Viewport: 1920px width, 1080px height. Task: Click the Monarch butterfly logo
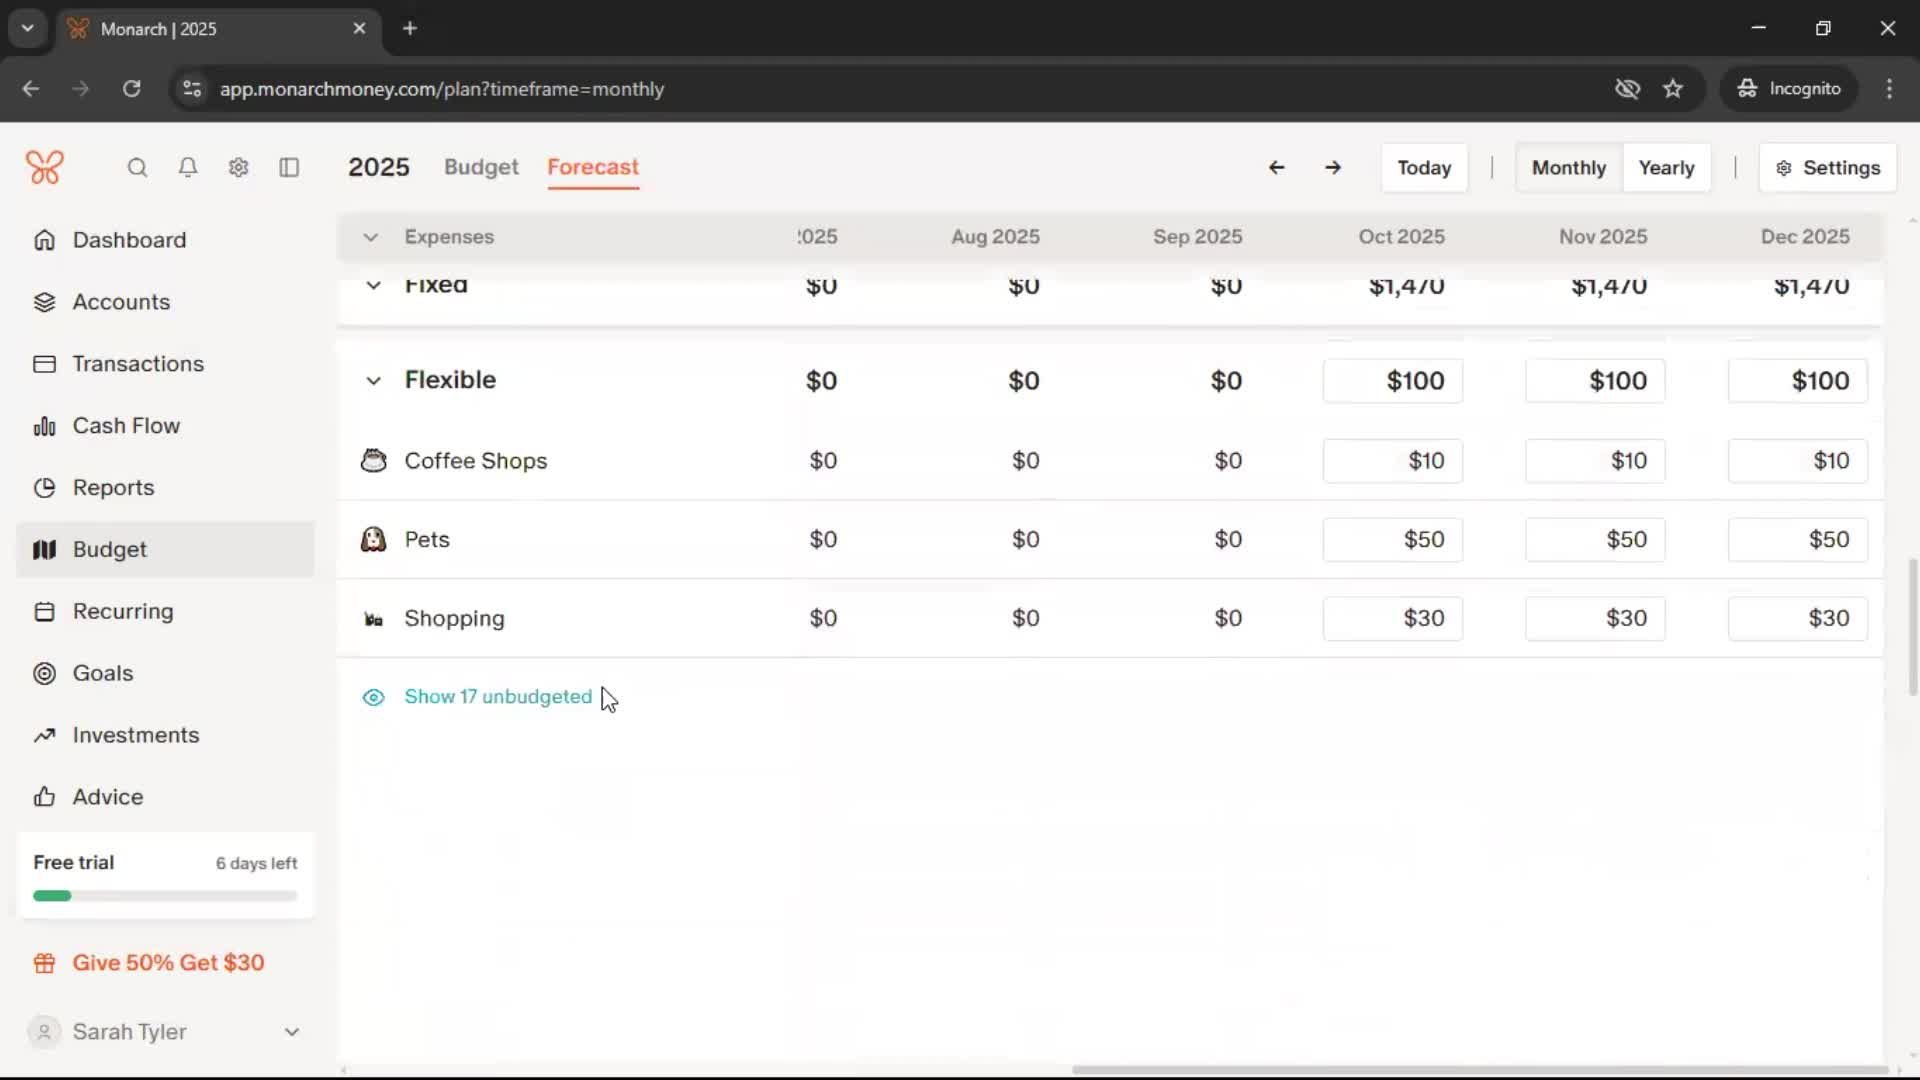coord(45,167)
